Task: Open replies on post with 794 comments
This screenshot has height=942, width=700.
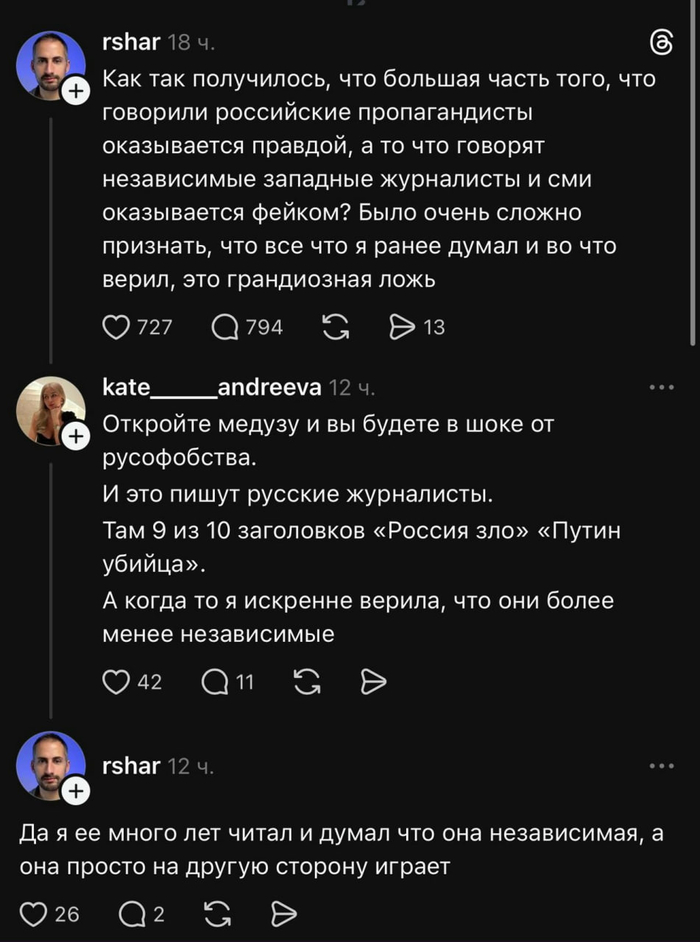Action: tap(226, 327)
